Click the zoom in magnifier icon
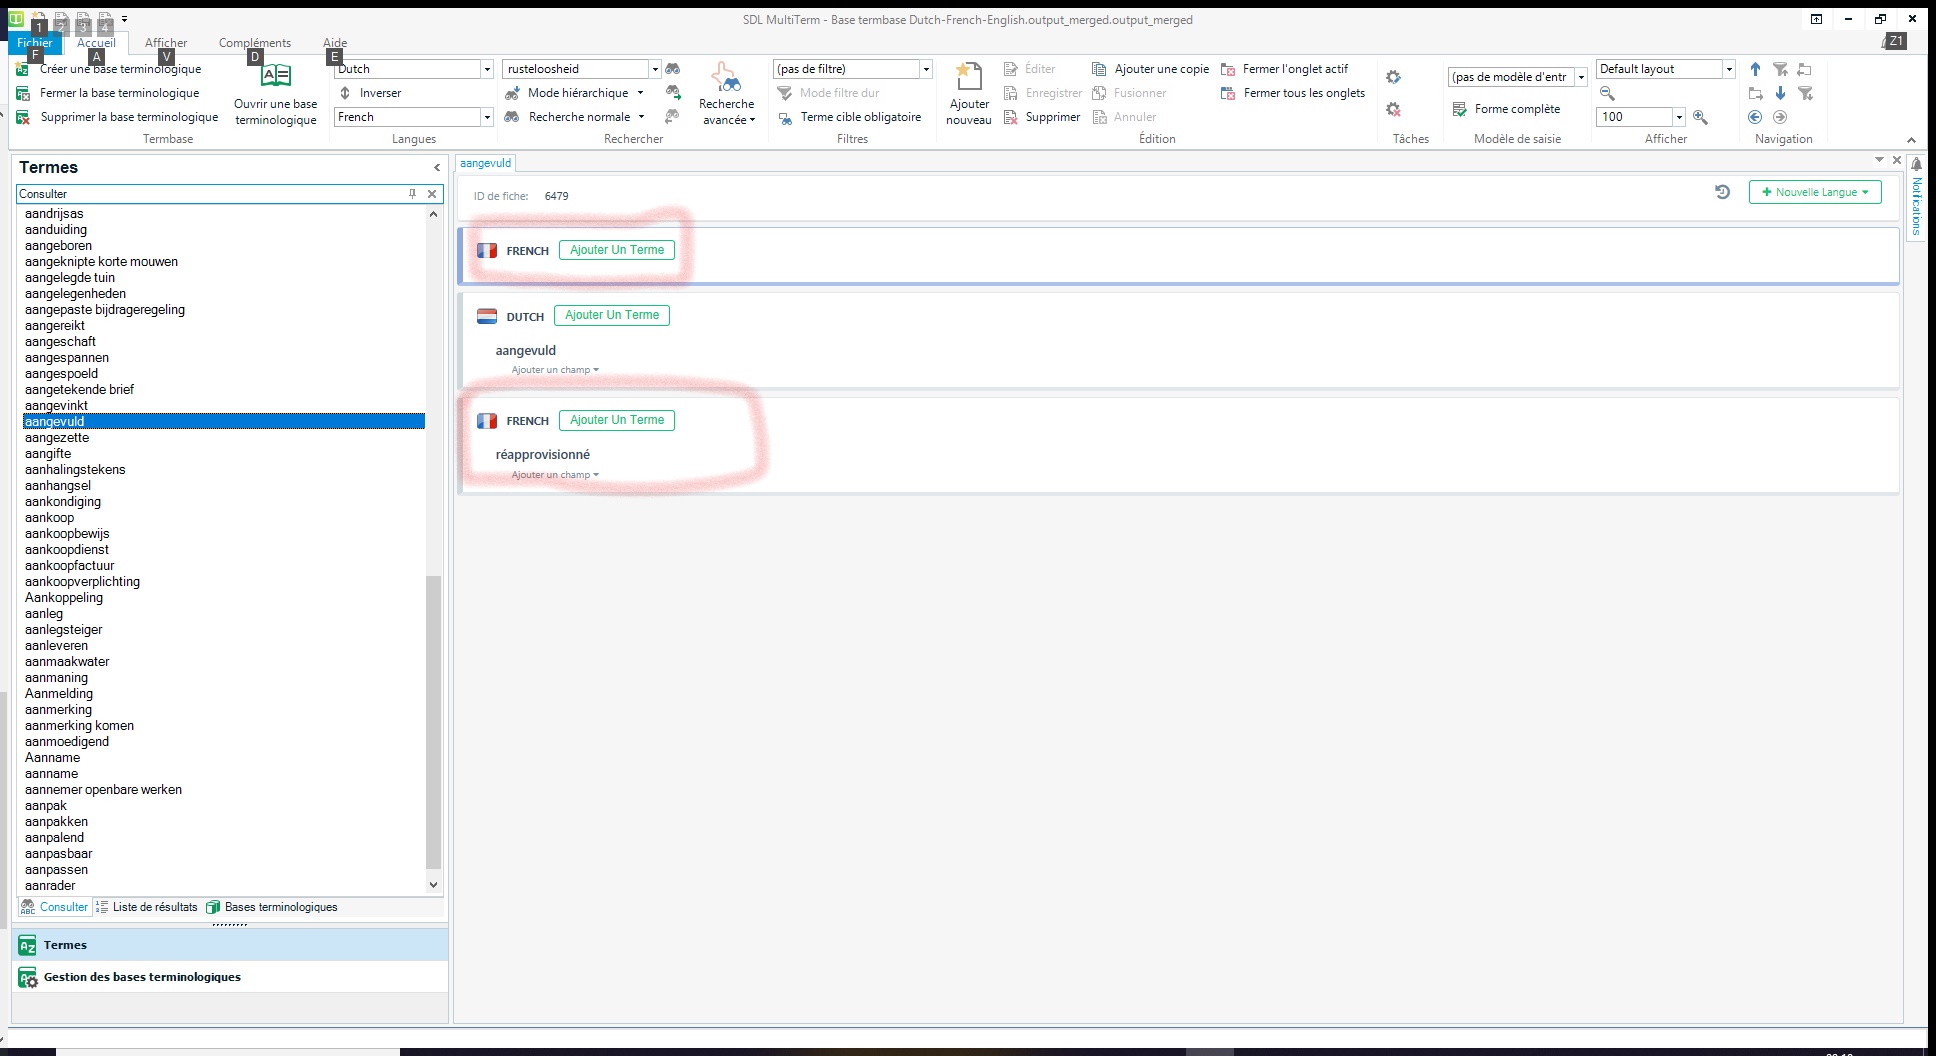Screen dimensions: 1936x1056 pyautogui.click(x=1700, y=117)
